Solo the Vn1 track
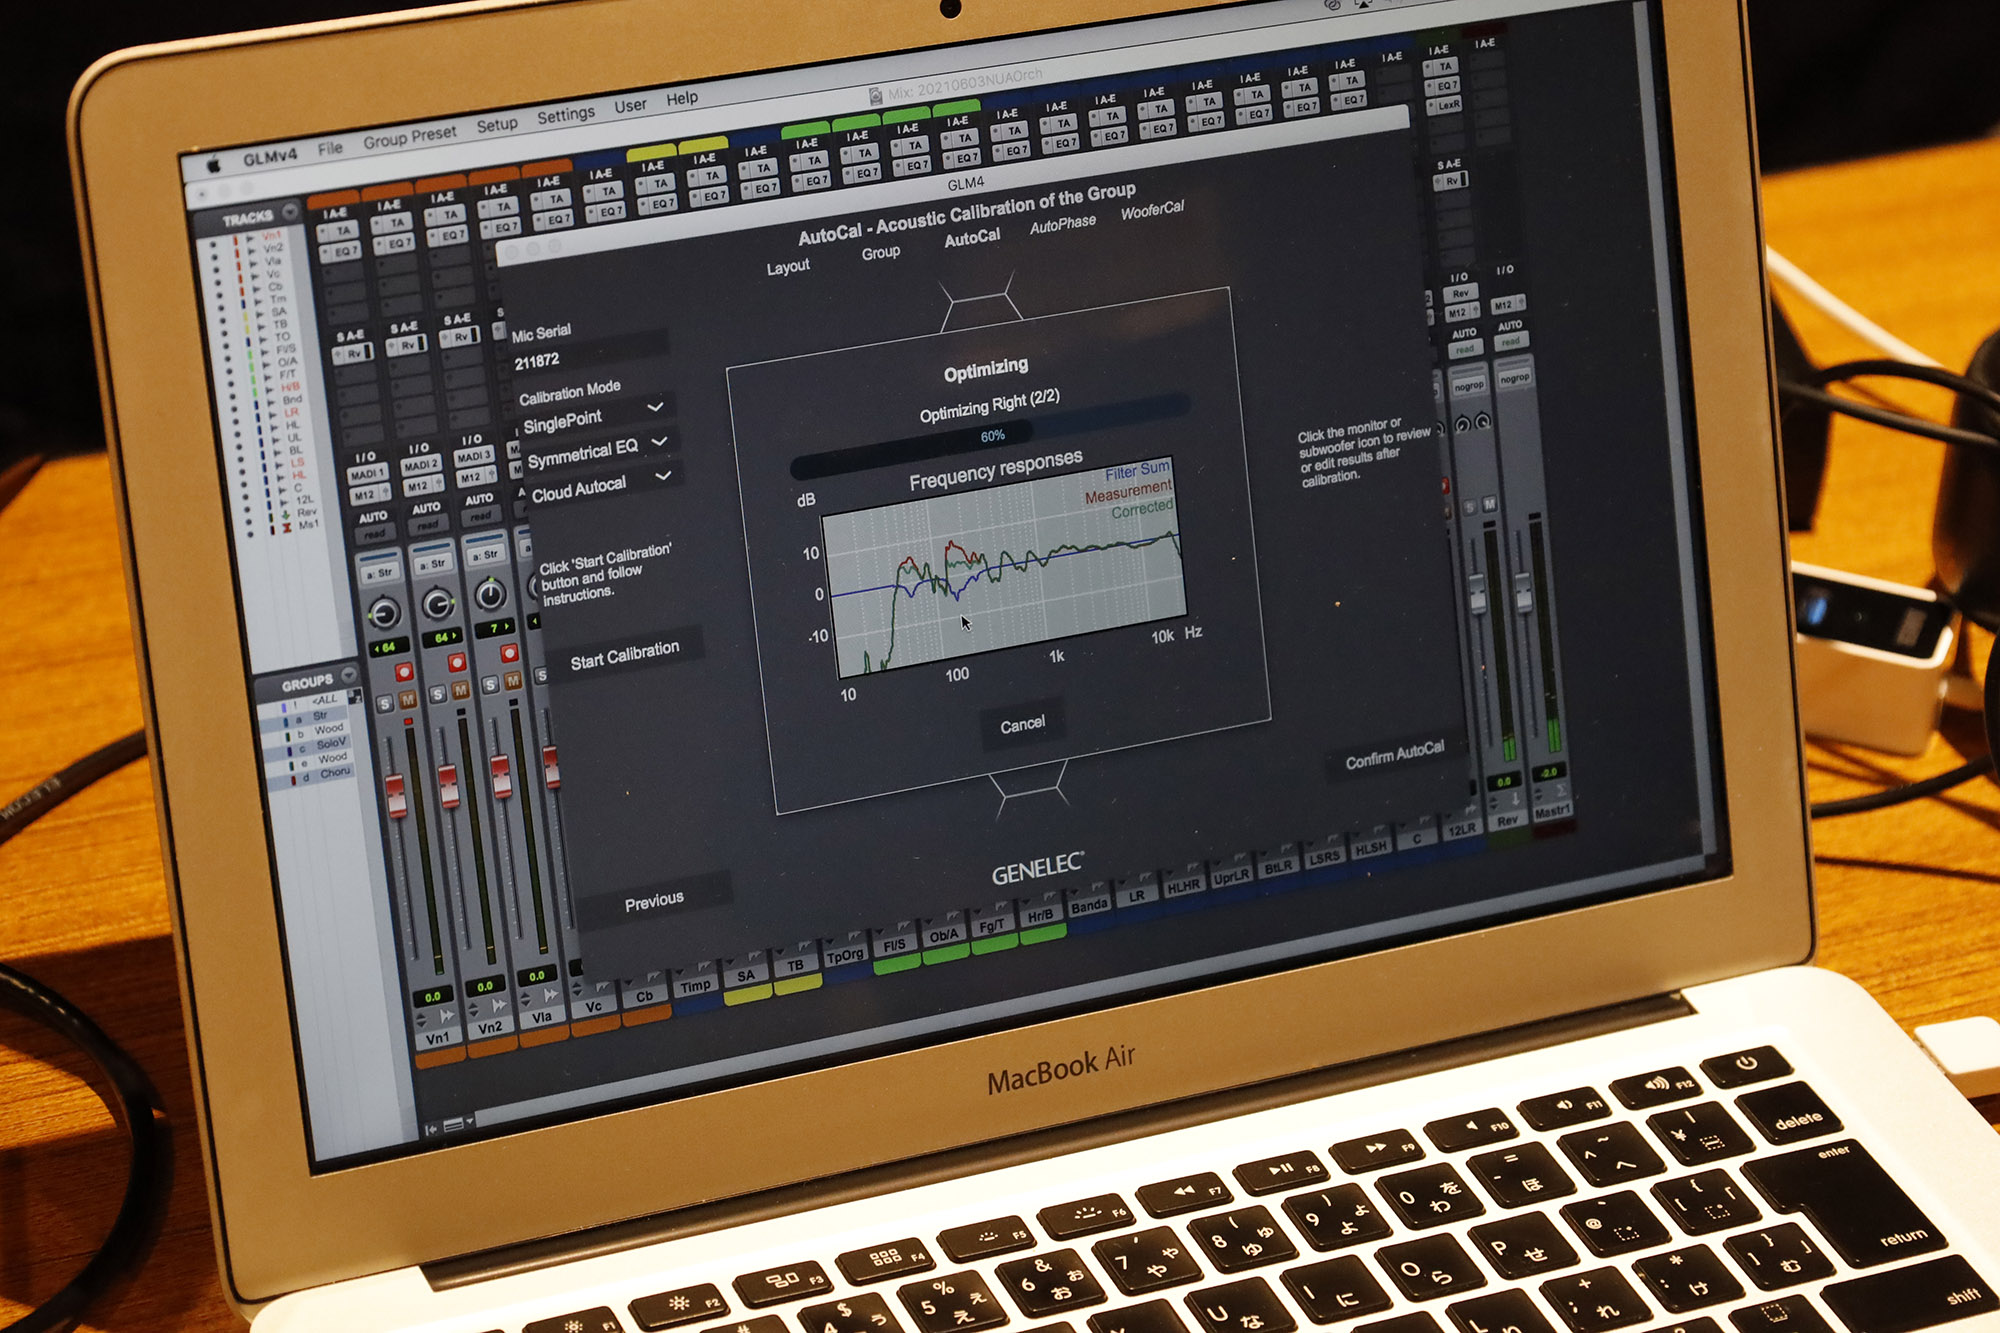2000x1333 pixels. 385,704
